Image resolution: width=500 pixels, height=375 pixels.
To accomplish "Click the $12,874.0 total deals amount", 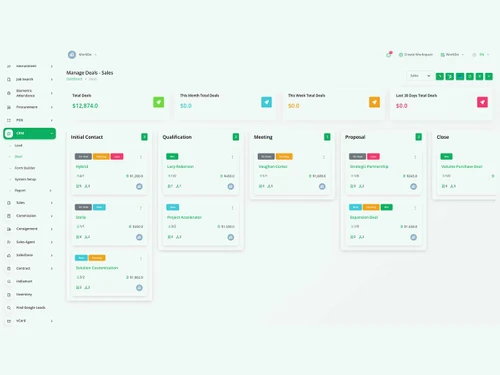I will click(x=85, y=106).
